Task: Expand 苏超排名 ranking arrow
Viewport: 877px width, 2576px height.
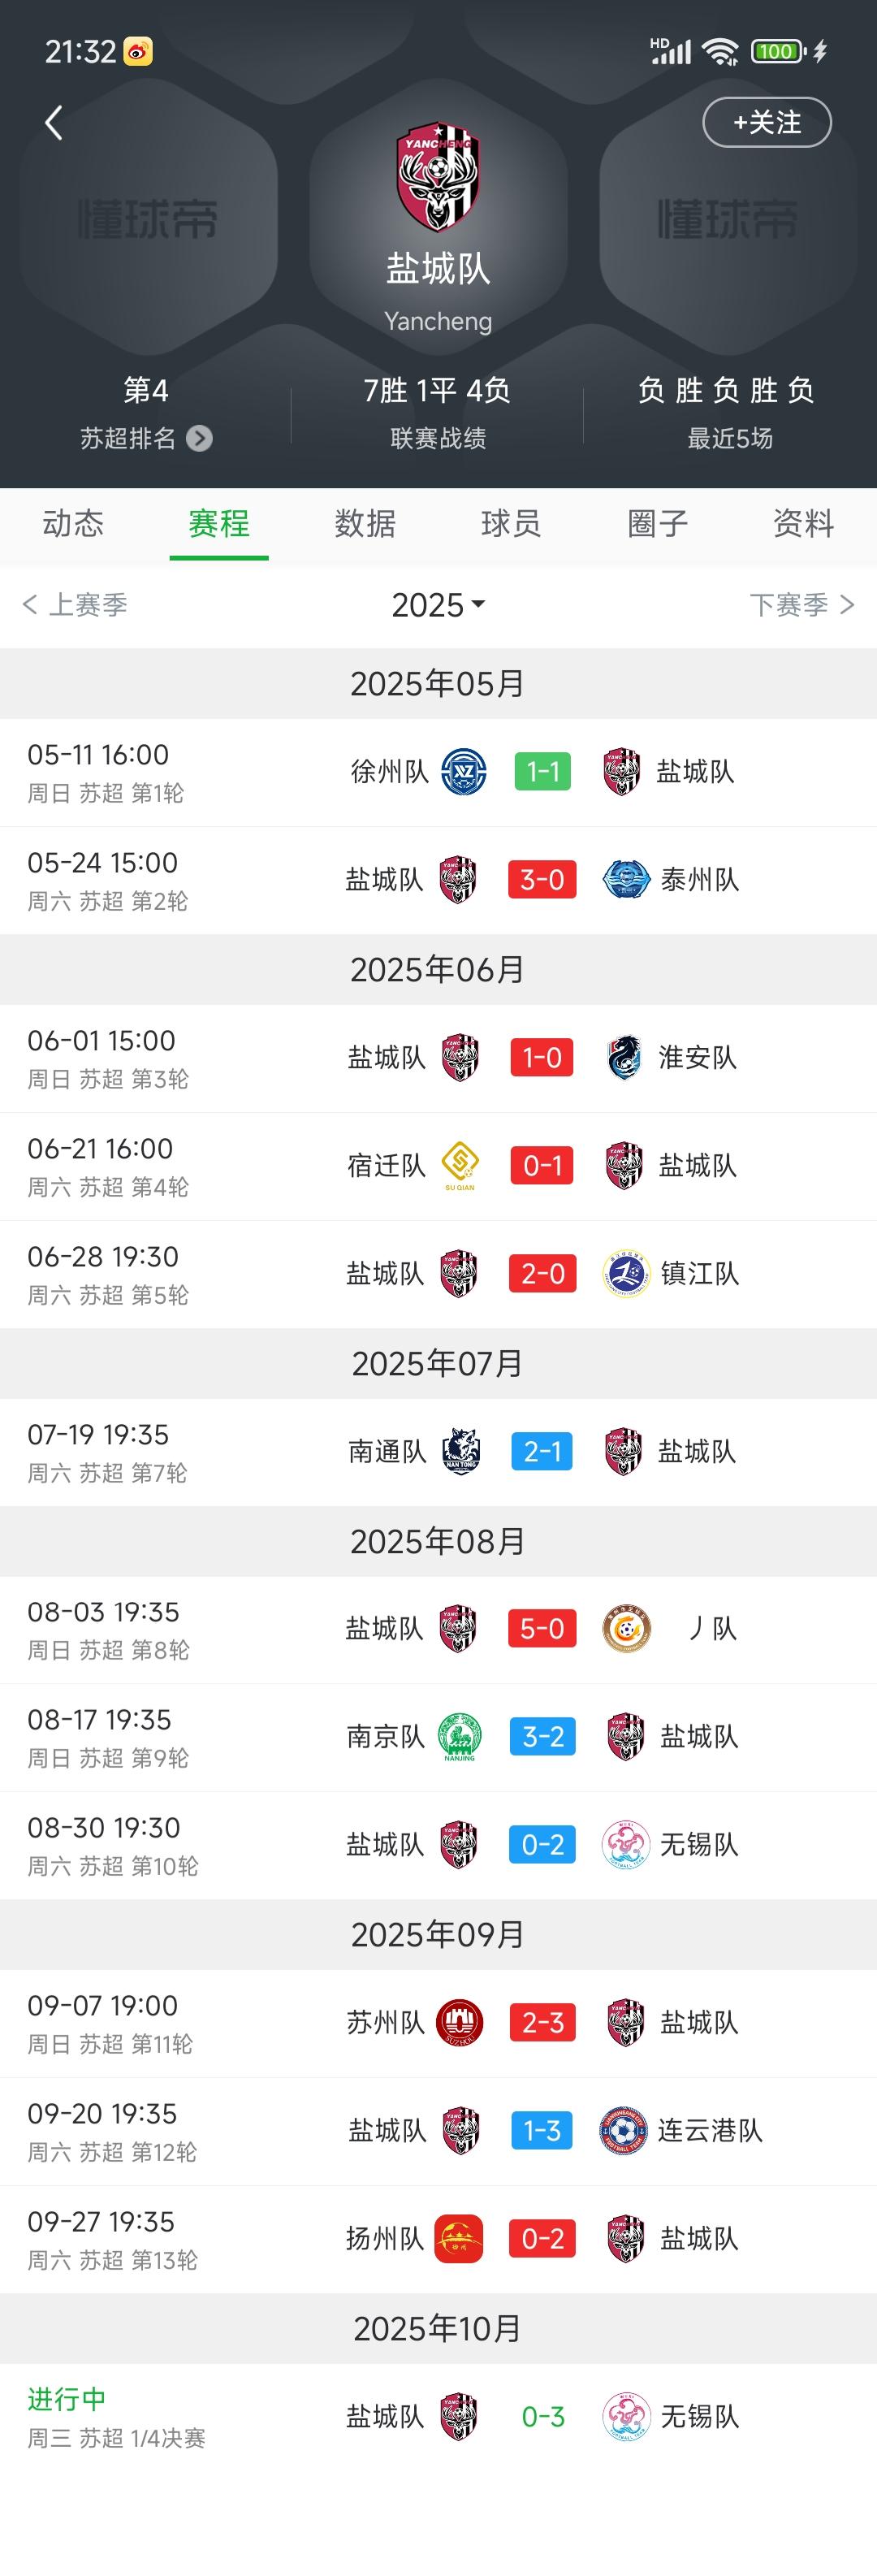Action: tap(199, 438)
